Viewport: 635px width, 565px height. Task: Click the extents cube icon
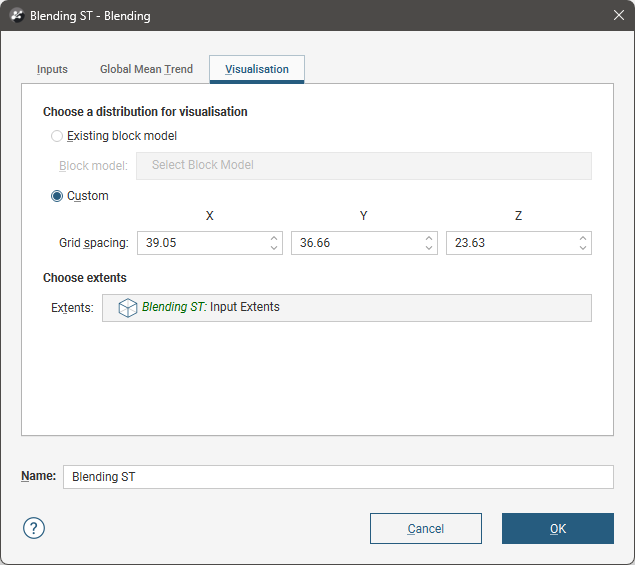click(128, 308)
